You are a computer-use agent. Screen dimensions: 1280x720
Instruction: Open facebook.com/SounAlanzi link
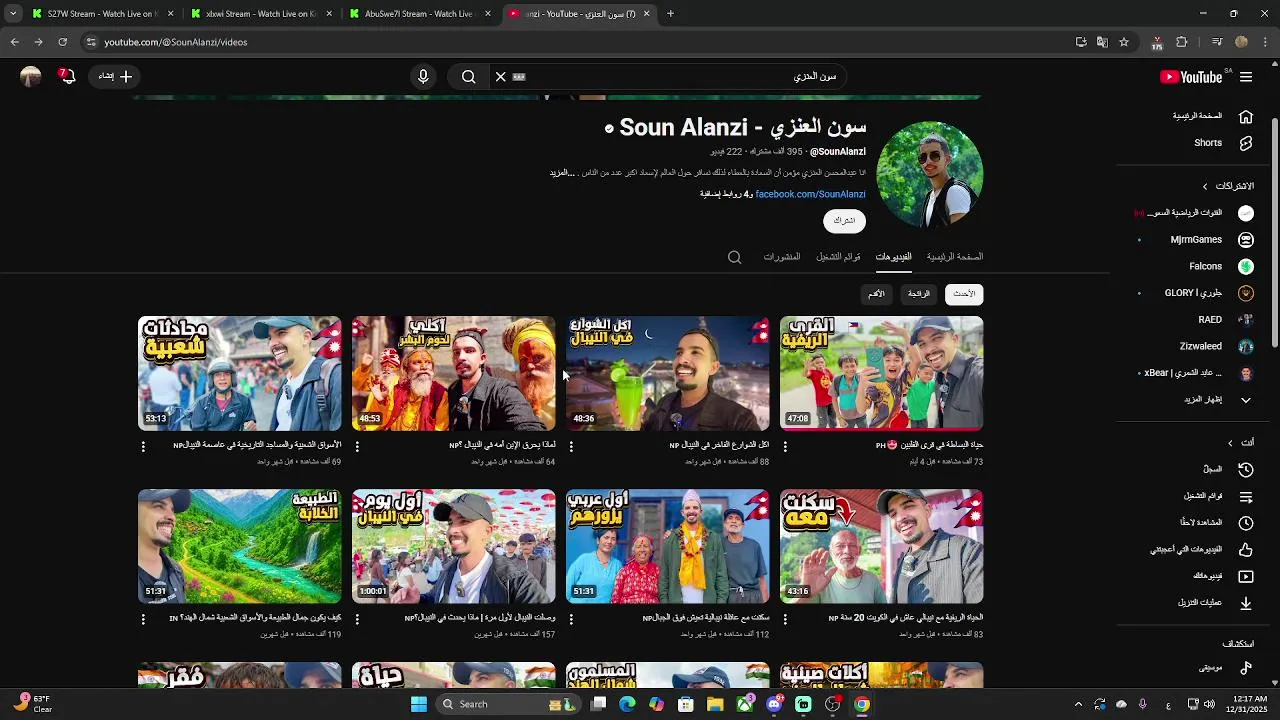pos(810,194)
